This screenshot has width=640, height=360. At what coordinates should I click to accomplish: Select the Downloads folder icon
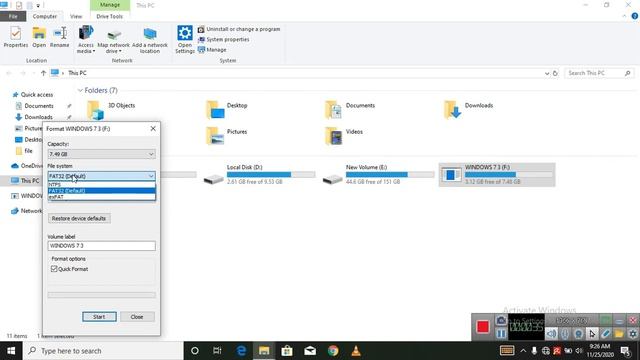point(452,109)
